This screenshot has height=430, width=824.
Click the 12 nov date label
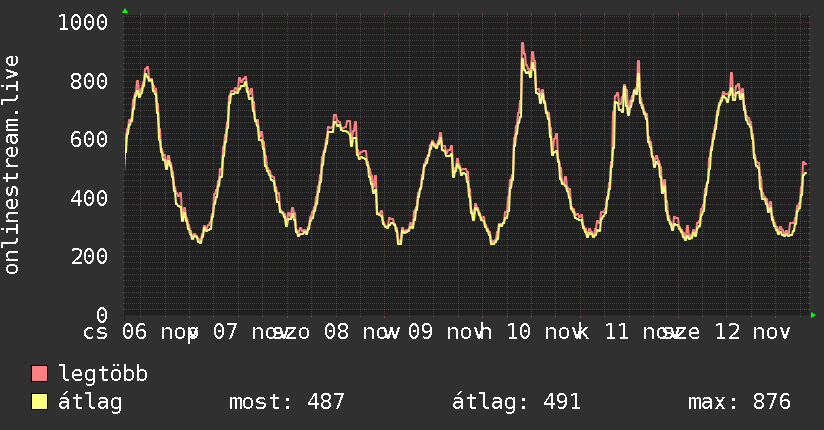point(753,332)
